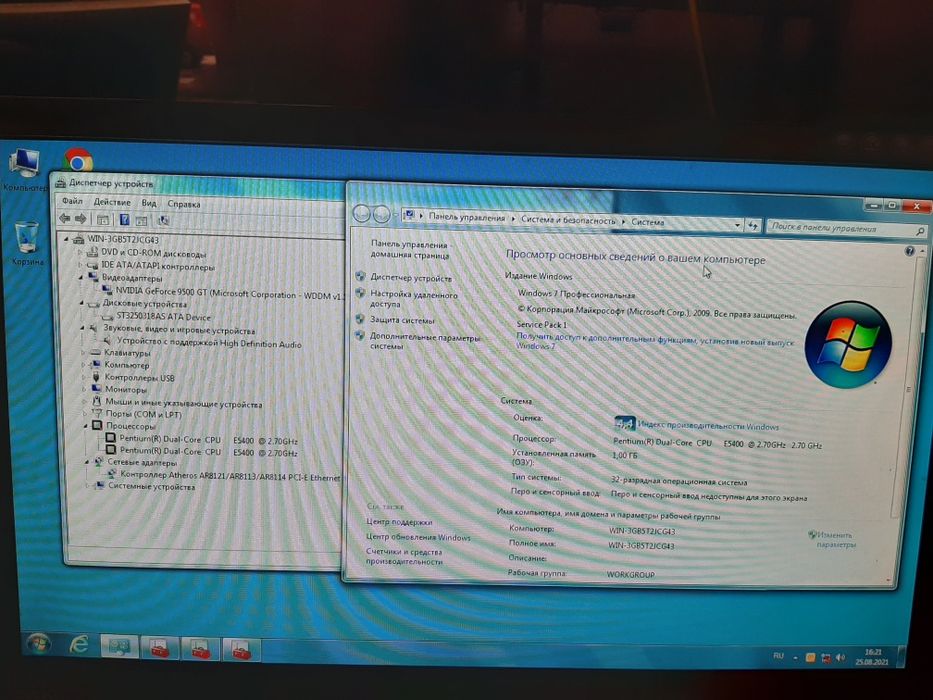
Task: Open the Действие menu in Device Manager
Action: pyautogui.click(x=112, y=202)
